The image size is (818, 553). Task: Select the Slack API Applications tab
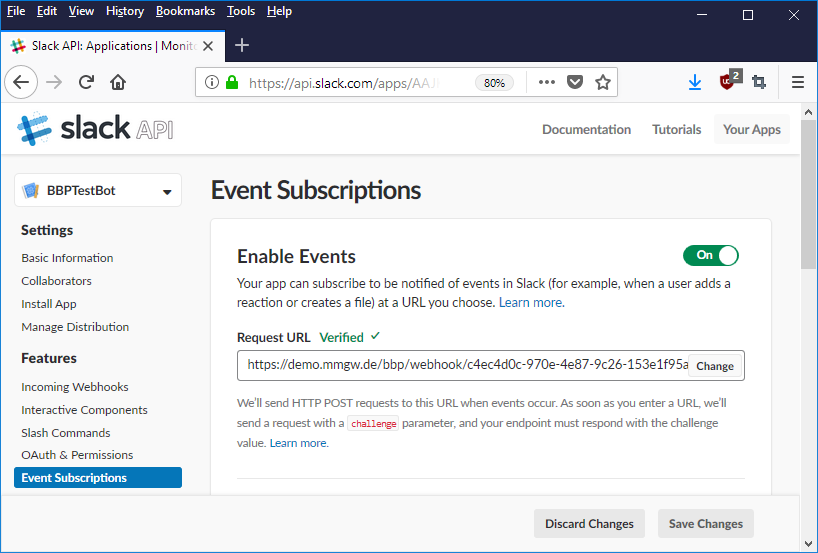(113, 46)
